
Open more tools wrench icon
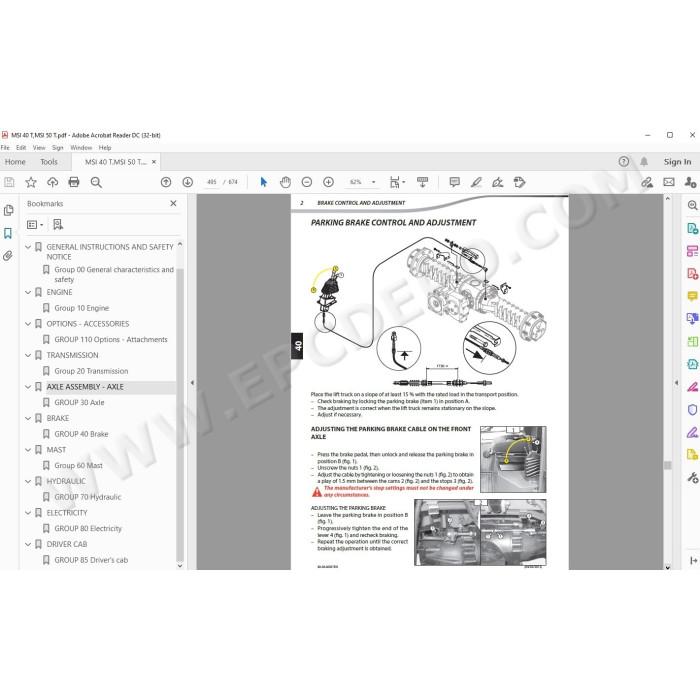coord(692,478)
